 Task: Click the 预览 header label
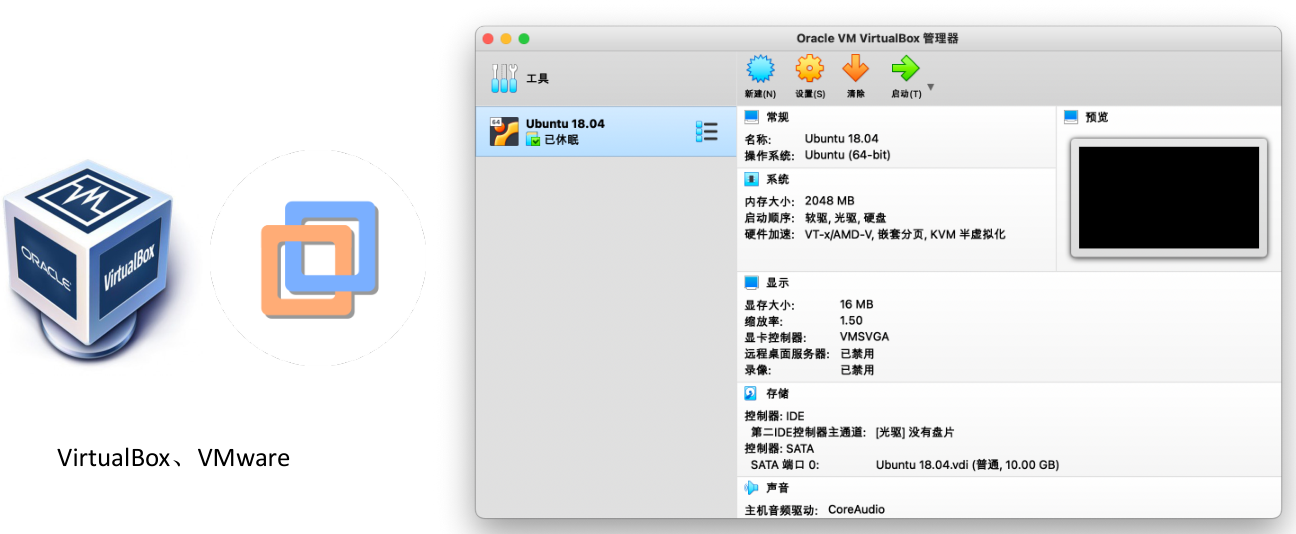coord(1097,117)
